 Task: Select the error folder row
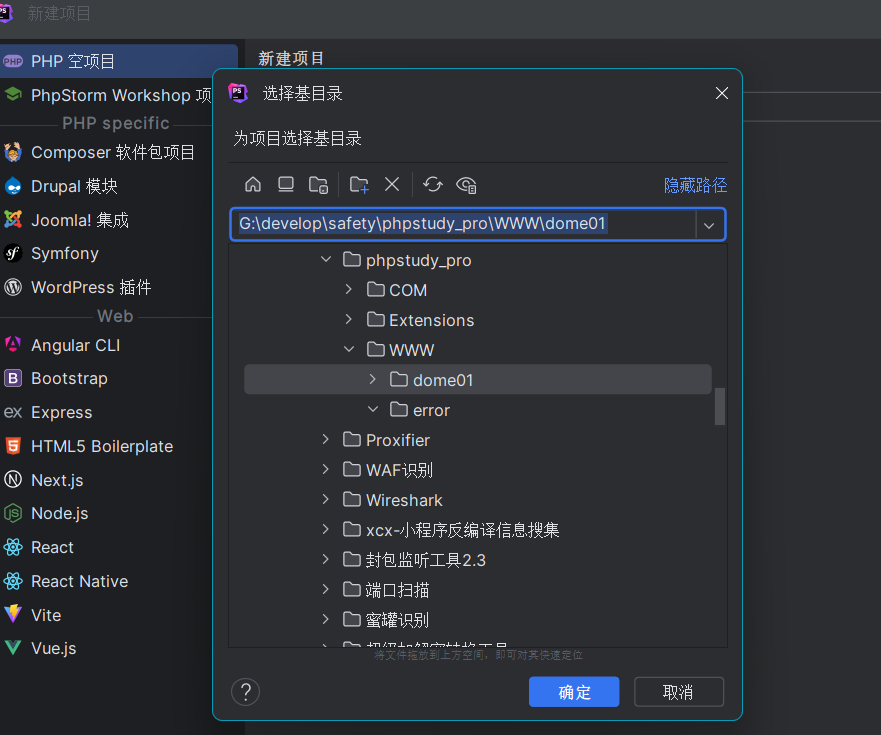click(478, 410)
